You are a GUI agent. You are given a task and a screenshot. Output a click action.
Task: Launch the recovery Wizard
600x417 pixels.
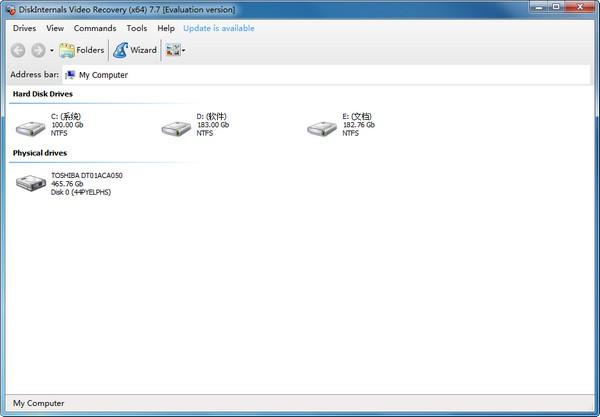[x=135, y=50]
